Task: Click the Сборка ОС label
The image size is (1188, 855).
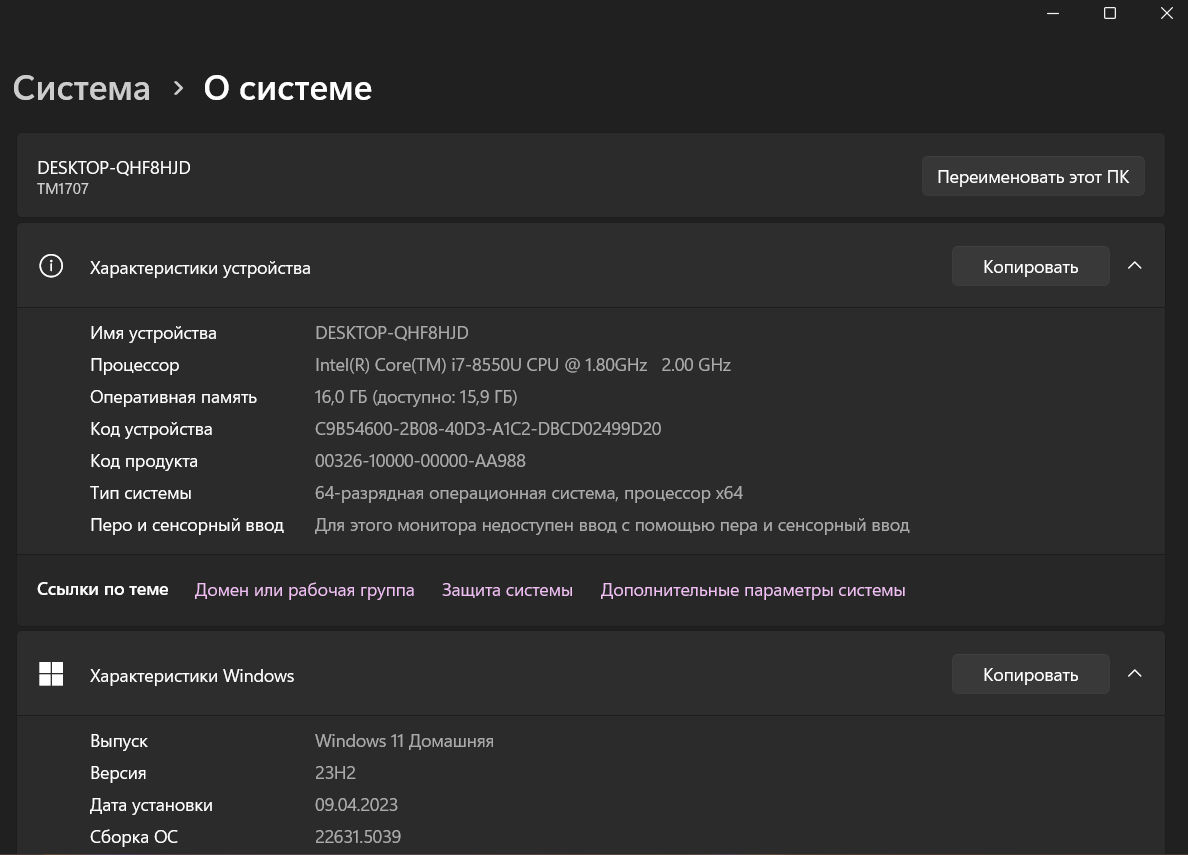Action: point(134,837)
